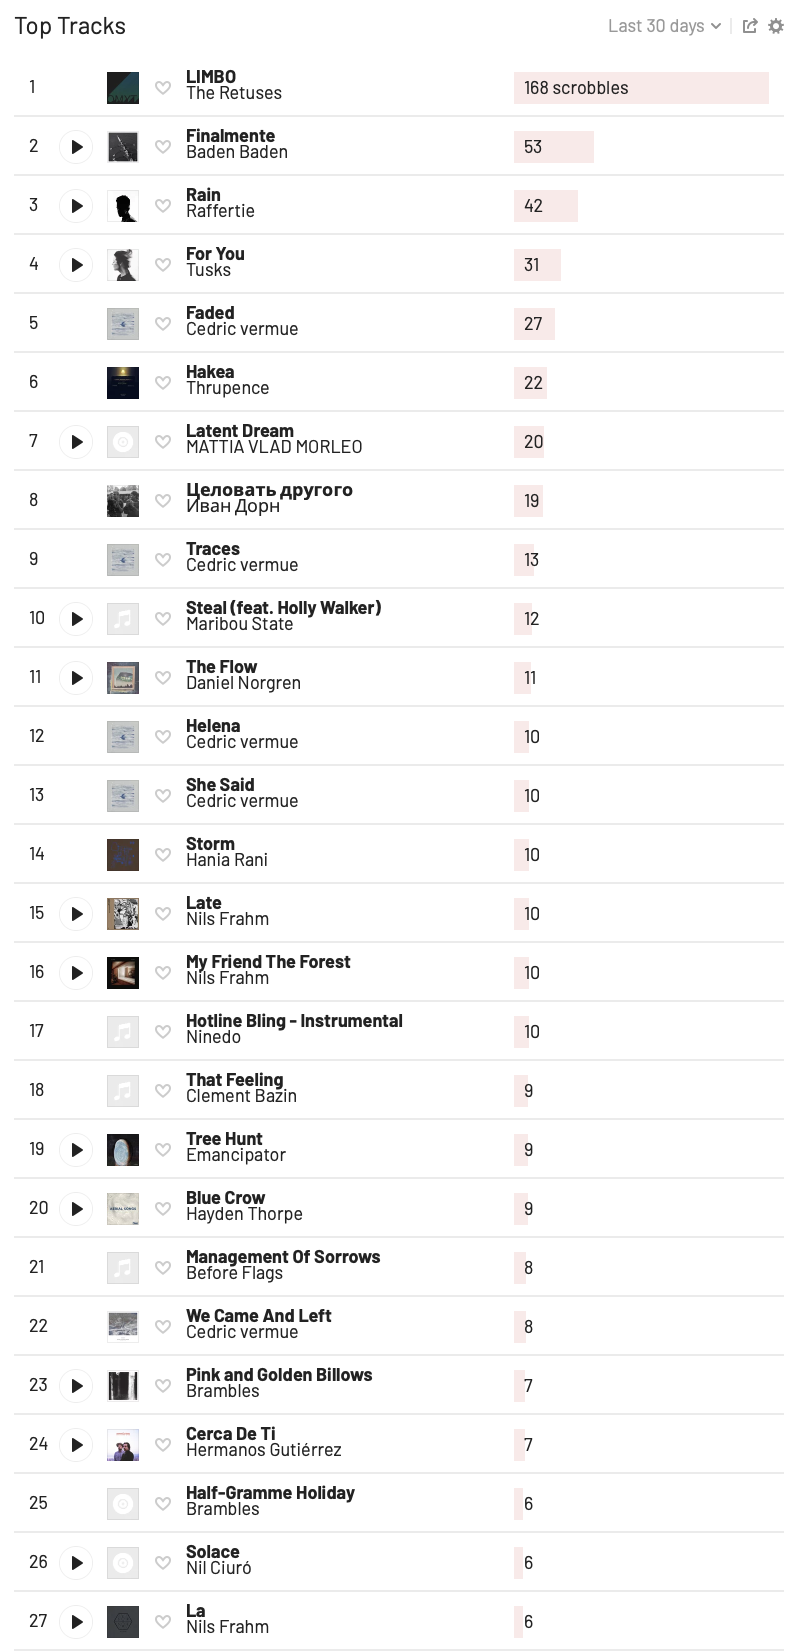
Task: Toggle heart for Storm by Hania Rani
Action: (163, 855)
